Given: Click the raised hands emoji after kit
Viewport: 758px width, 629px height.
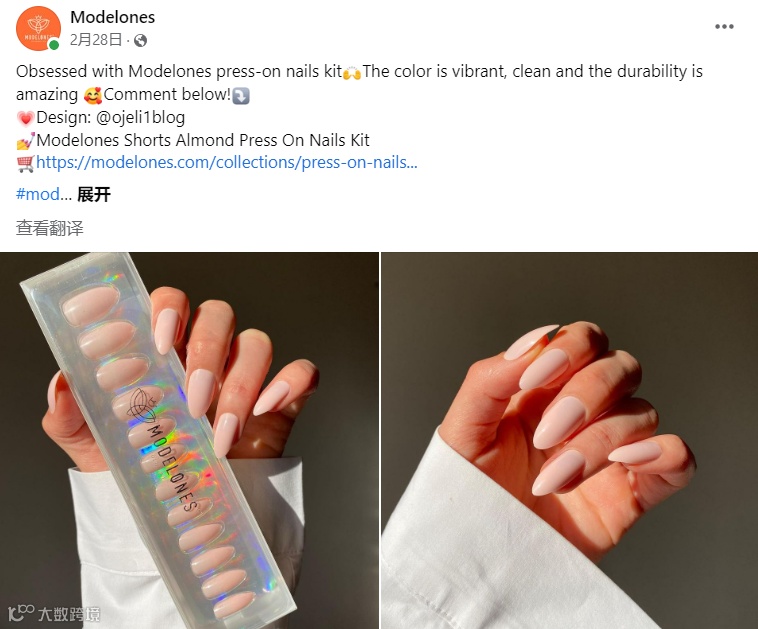Looking at the screenshot, I should coord(352,73).
